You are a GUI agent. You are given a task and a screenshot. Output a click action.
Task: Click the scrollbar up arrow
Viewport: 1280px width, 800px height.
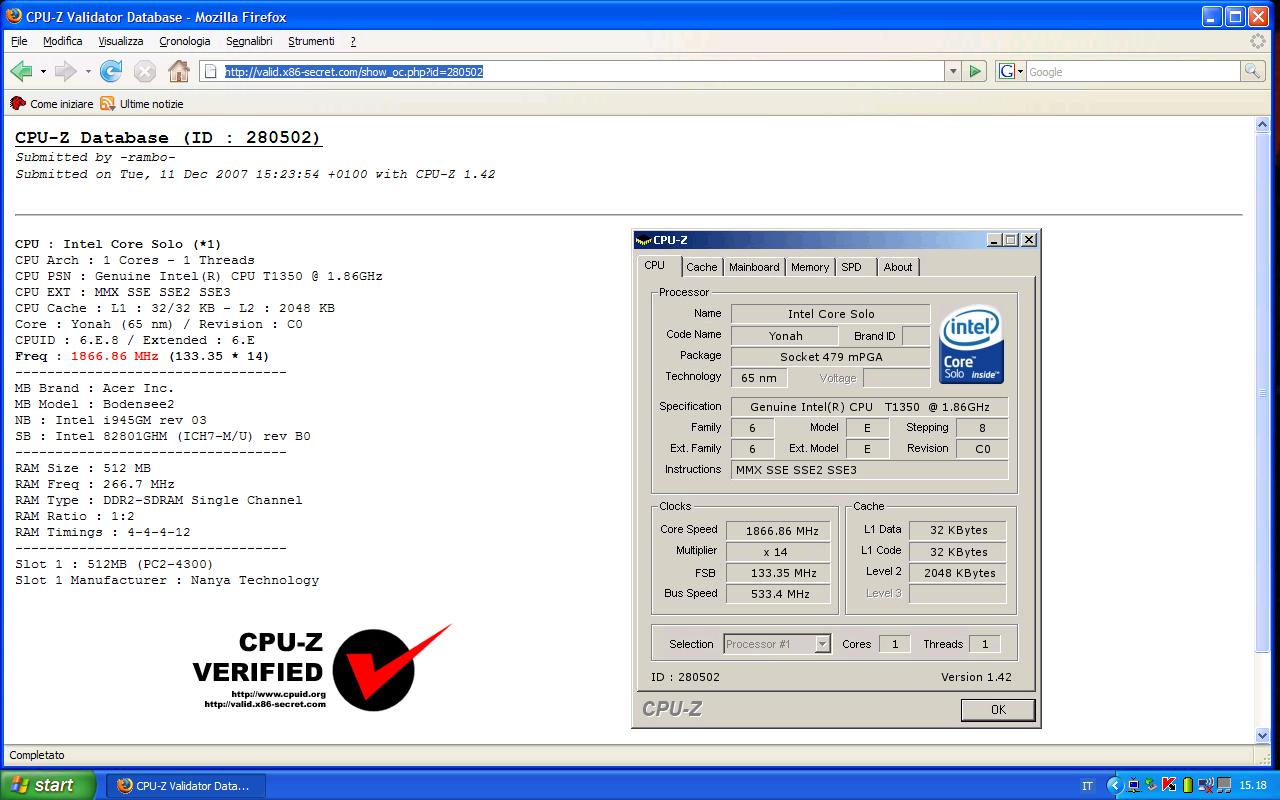[1263, 124]
